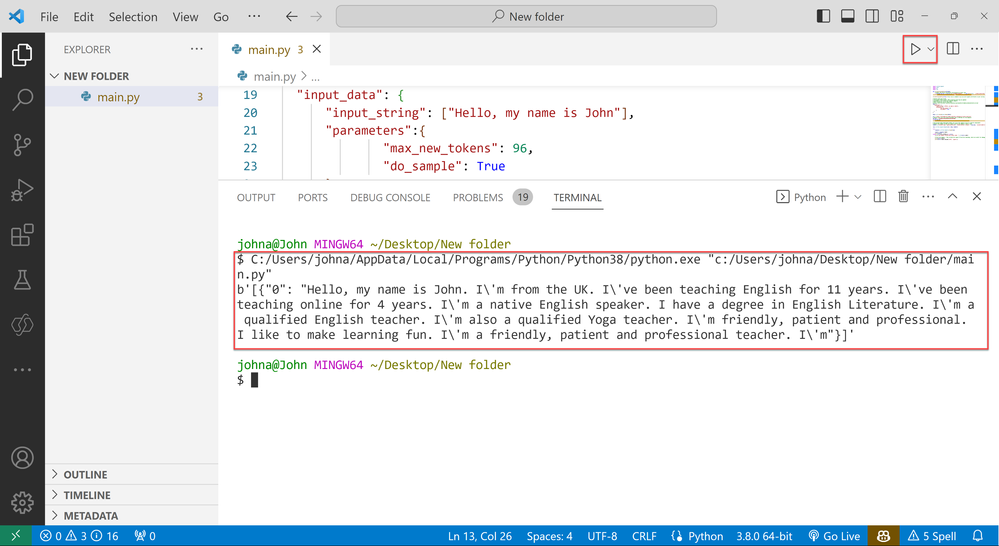Click the Python terminal label
Viewport: 999px width, 546px height.
pyautogui.click(x=801, y=198)
